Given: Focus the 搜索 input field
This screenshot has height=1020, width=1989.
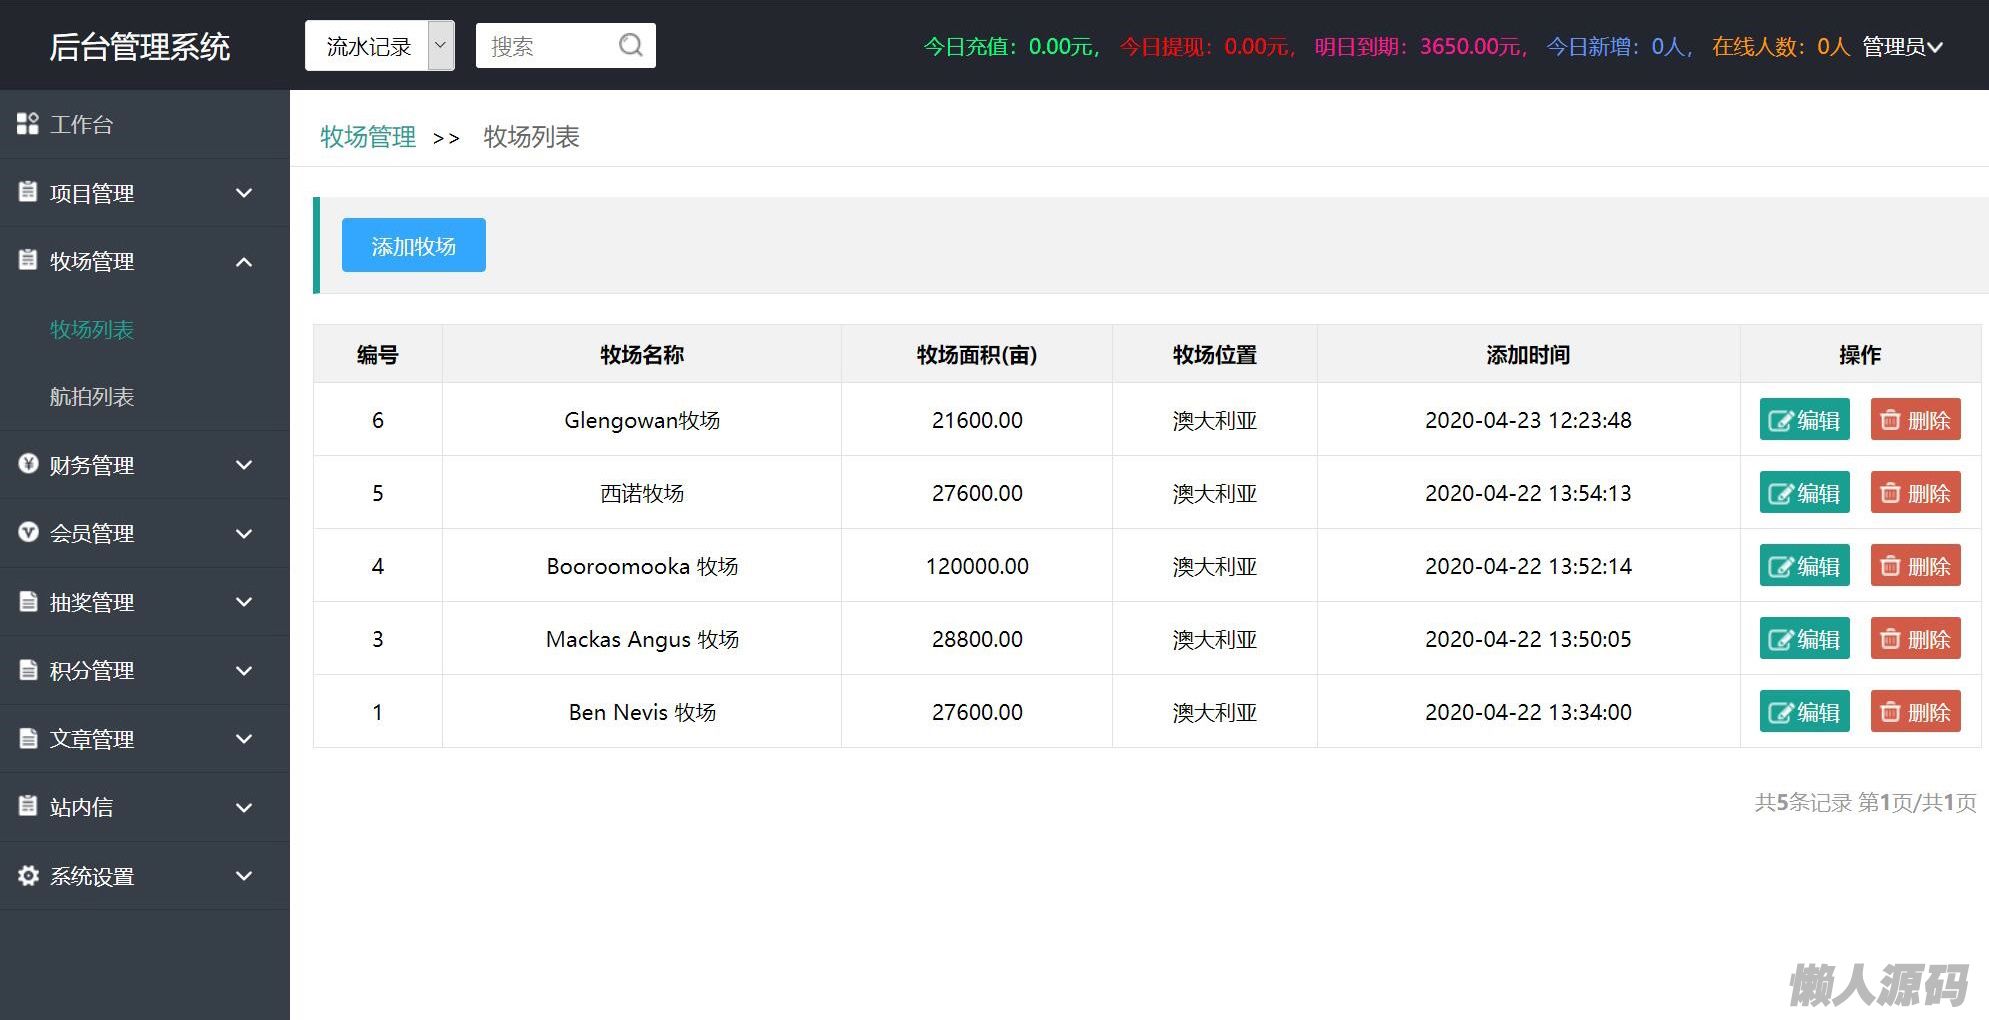Looking at the screenshot, I should click(545, 46).
